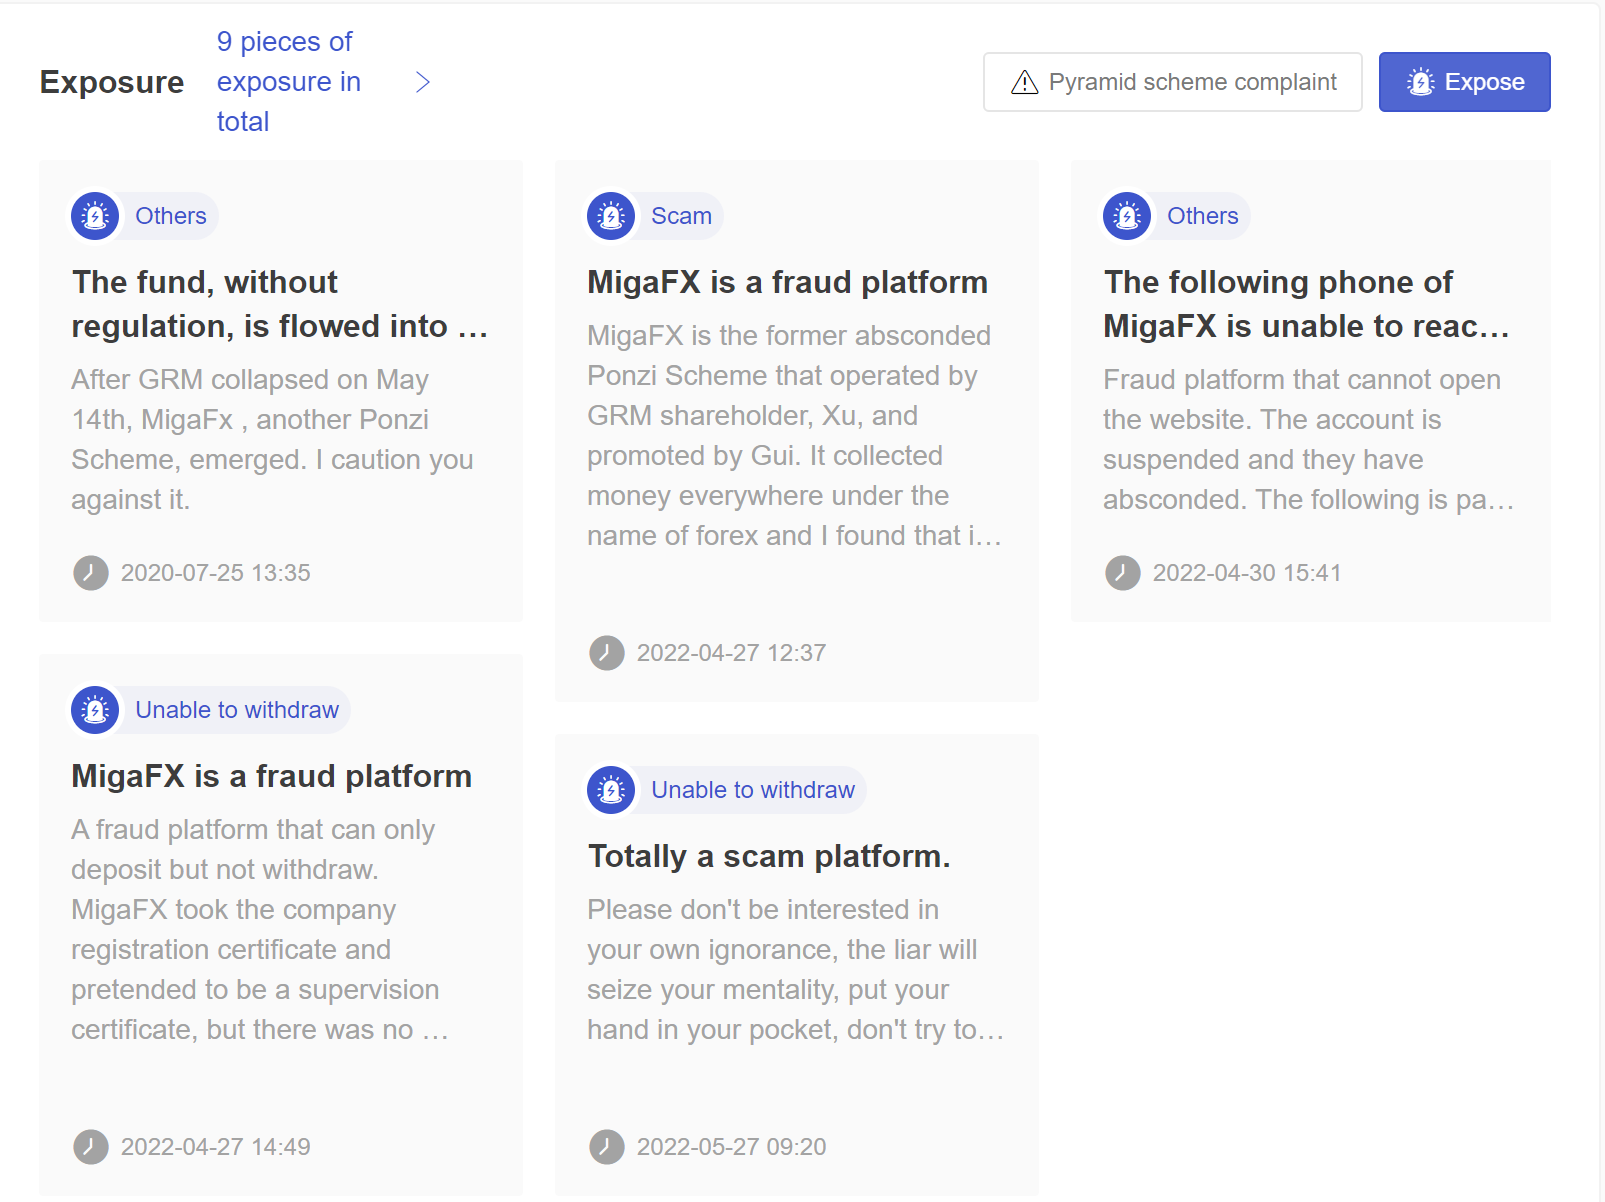
Task: Open the '9 pieces of exposure in total' link
Action: pos(289,82)
